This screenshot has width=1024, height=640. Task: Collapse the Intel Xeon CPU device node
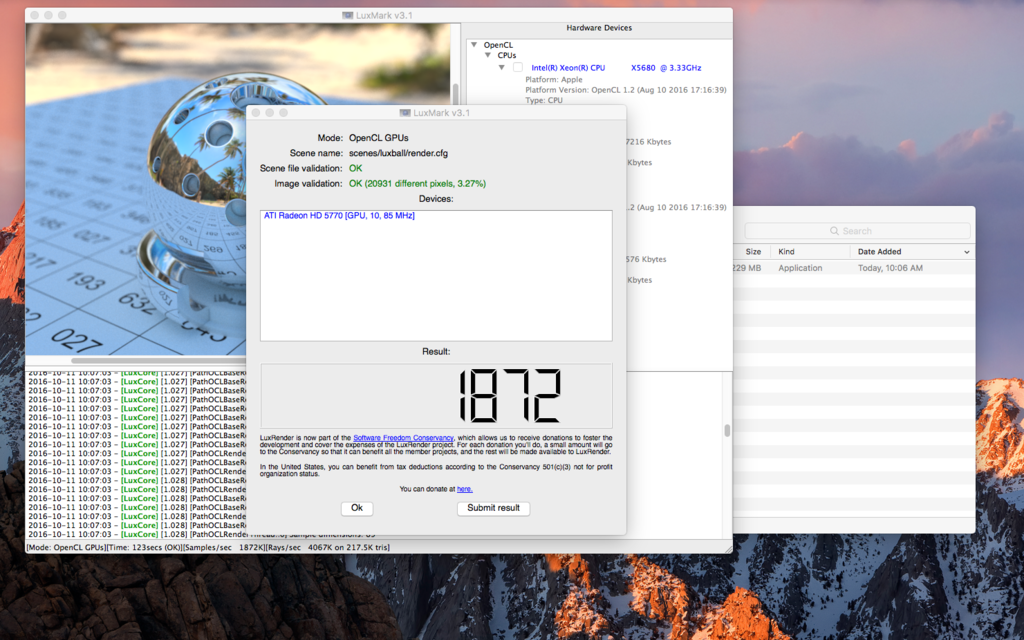coord(502,67)
